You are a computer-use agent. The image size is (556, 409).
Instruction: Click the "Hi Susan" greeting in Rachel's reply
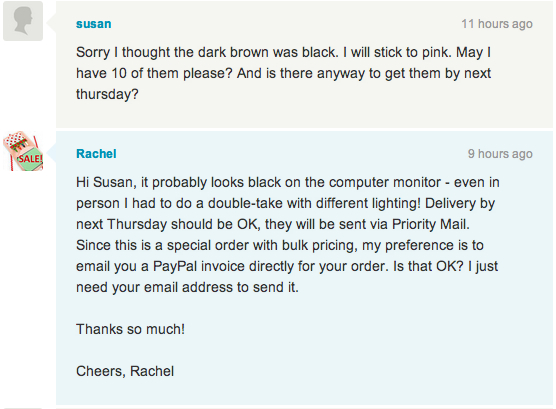point(106,182)
